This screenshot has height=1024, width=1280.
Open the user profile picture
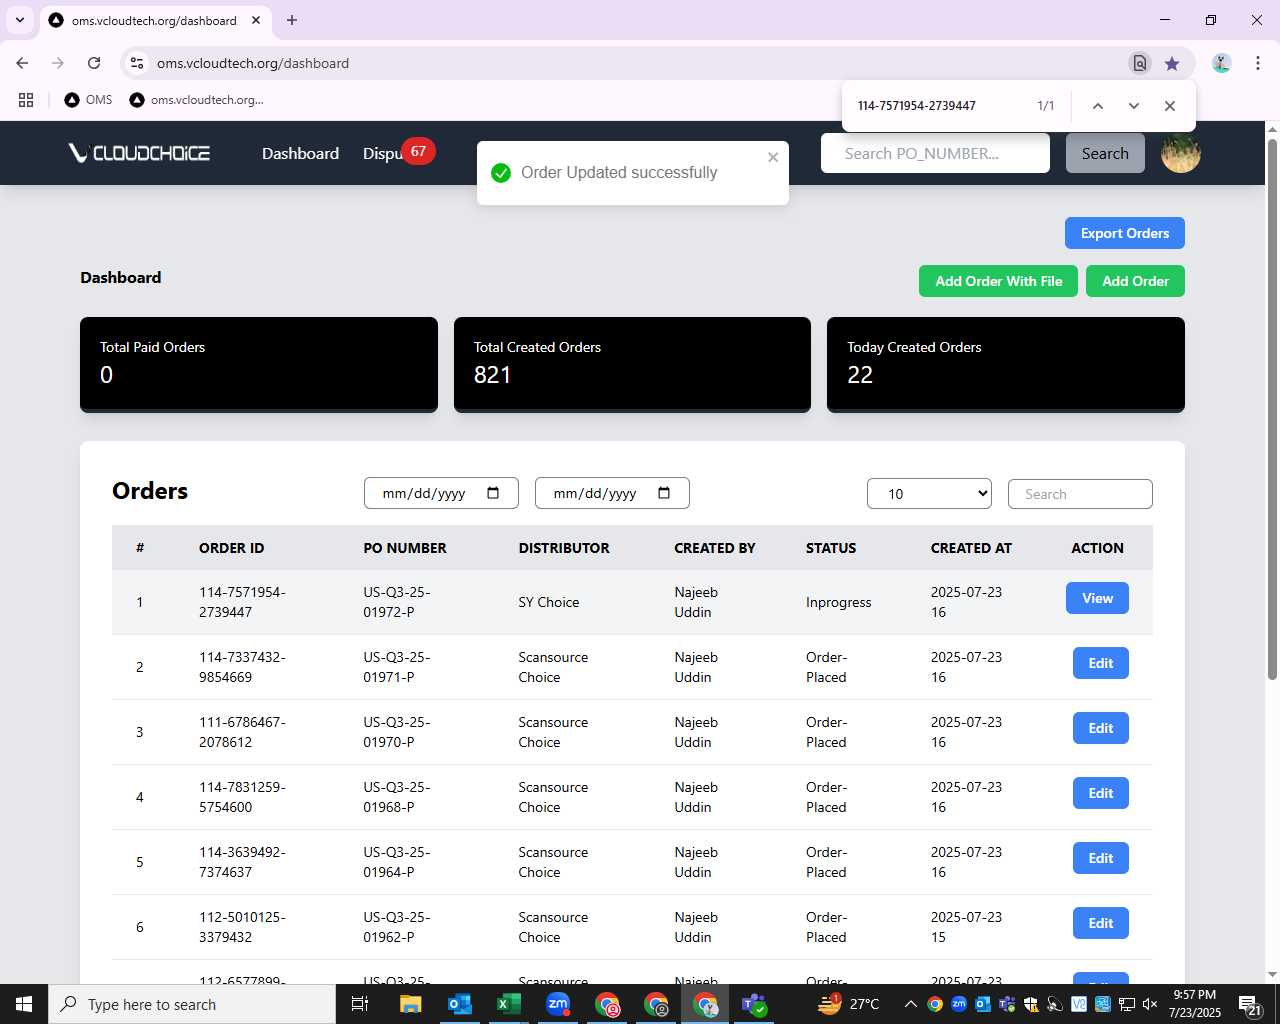click(x=1180, y=153)
